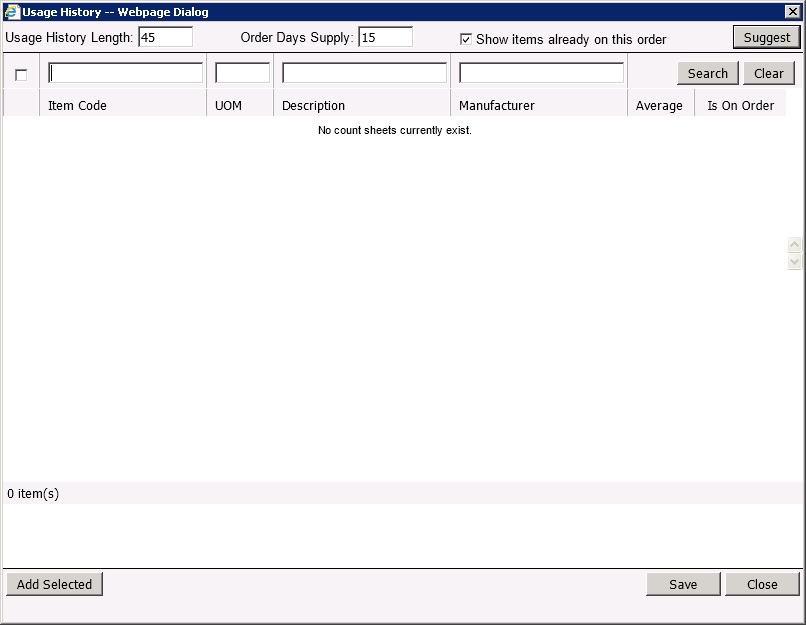The width and height of the screenshot is (806, 625).
Task: Click the Add Selected button
Action: (54, 584)
